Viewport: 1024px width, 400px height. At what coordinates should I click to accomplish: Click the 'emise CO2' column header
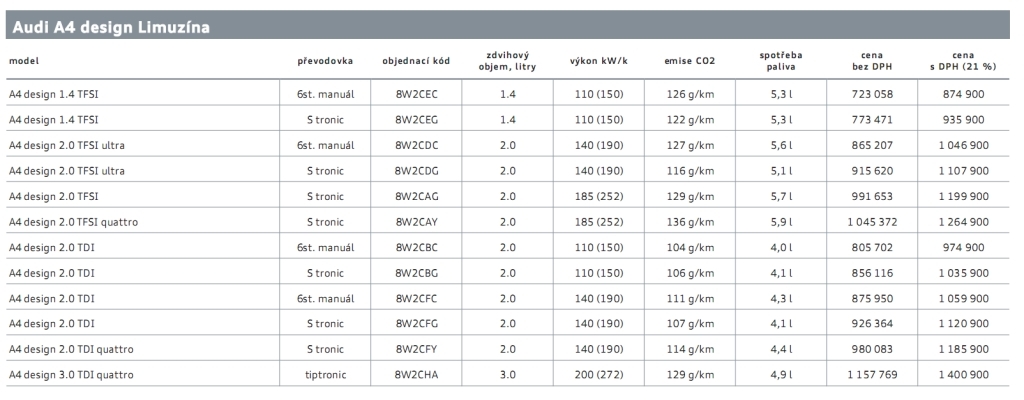[x=689, y=61]
